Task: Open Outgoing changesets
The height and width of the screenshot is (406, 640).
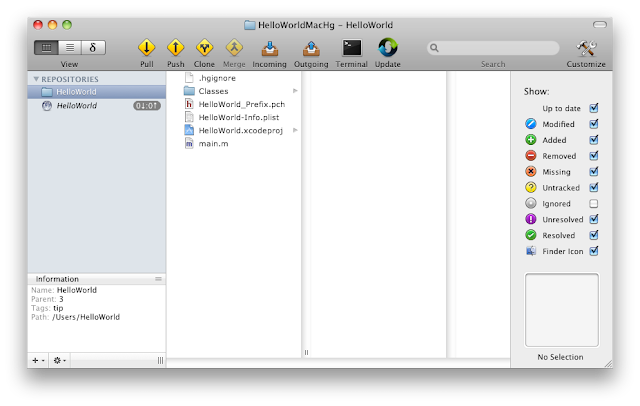Action: [311, 49]
